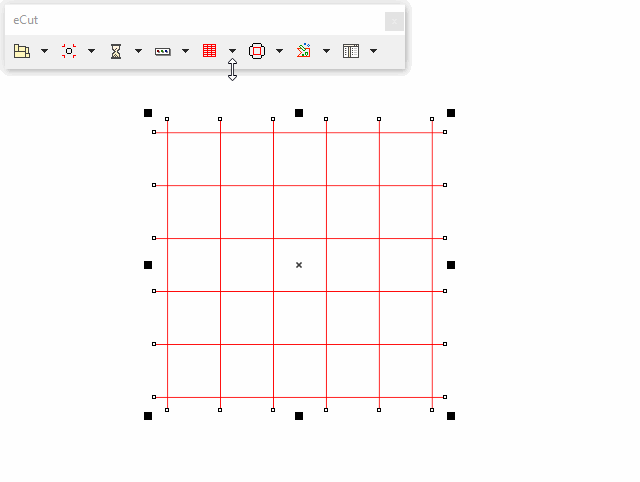Click the top-left black selection handle
This screenshot has width=640, height=482.
[x=148, y=113]
